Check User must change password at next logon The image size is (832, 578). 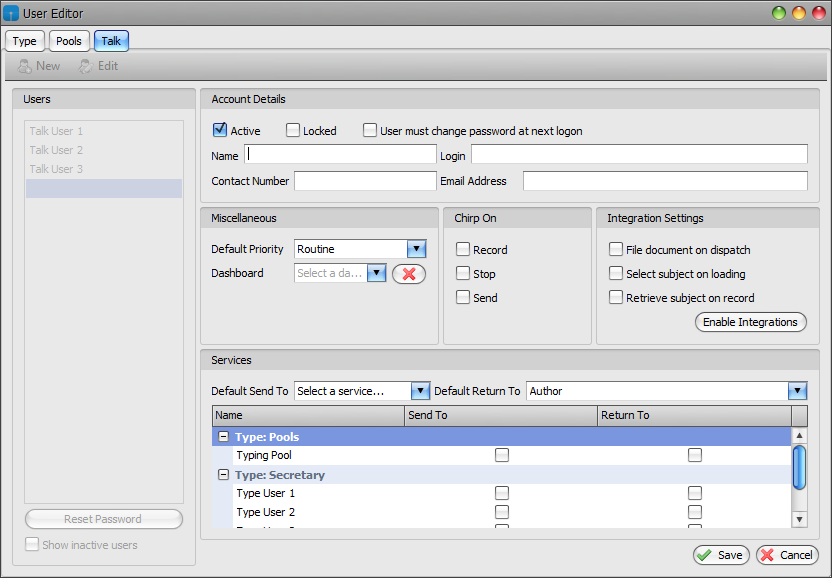coord(370,130)
